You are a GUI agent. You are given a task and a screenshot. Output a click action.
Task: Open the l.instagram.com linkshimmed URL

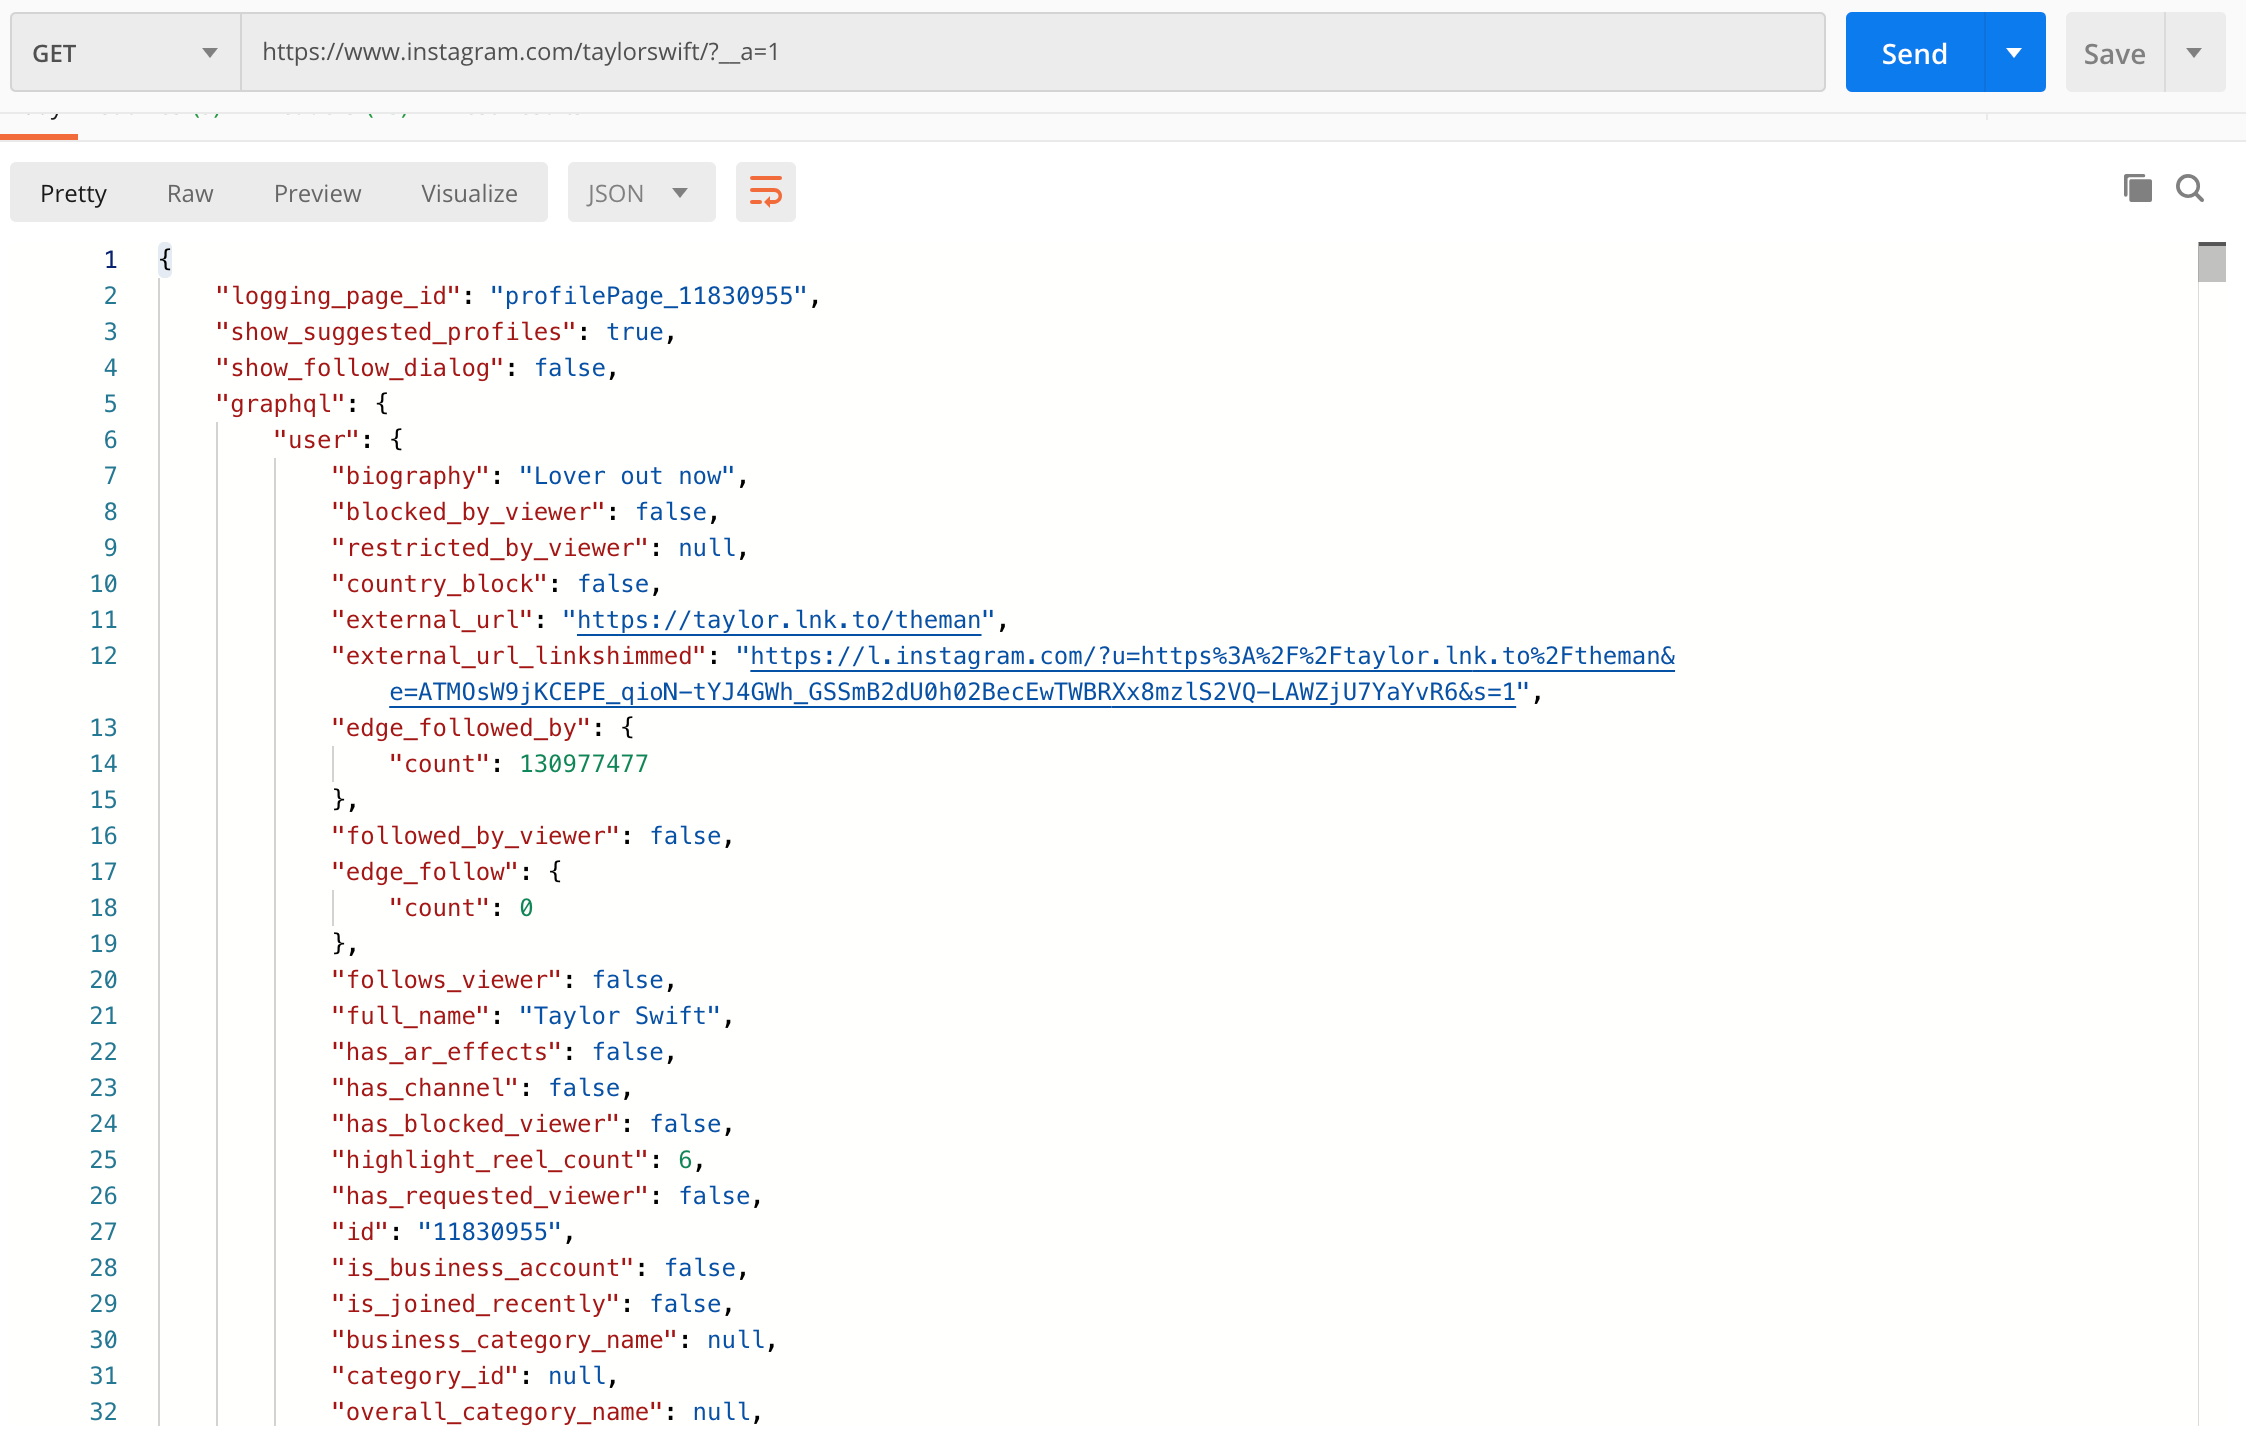(x=1200, y=655)
